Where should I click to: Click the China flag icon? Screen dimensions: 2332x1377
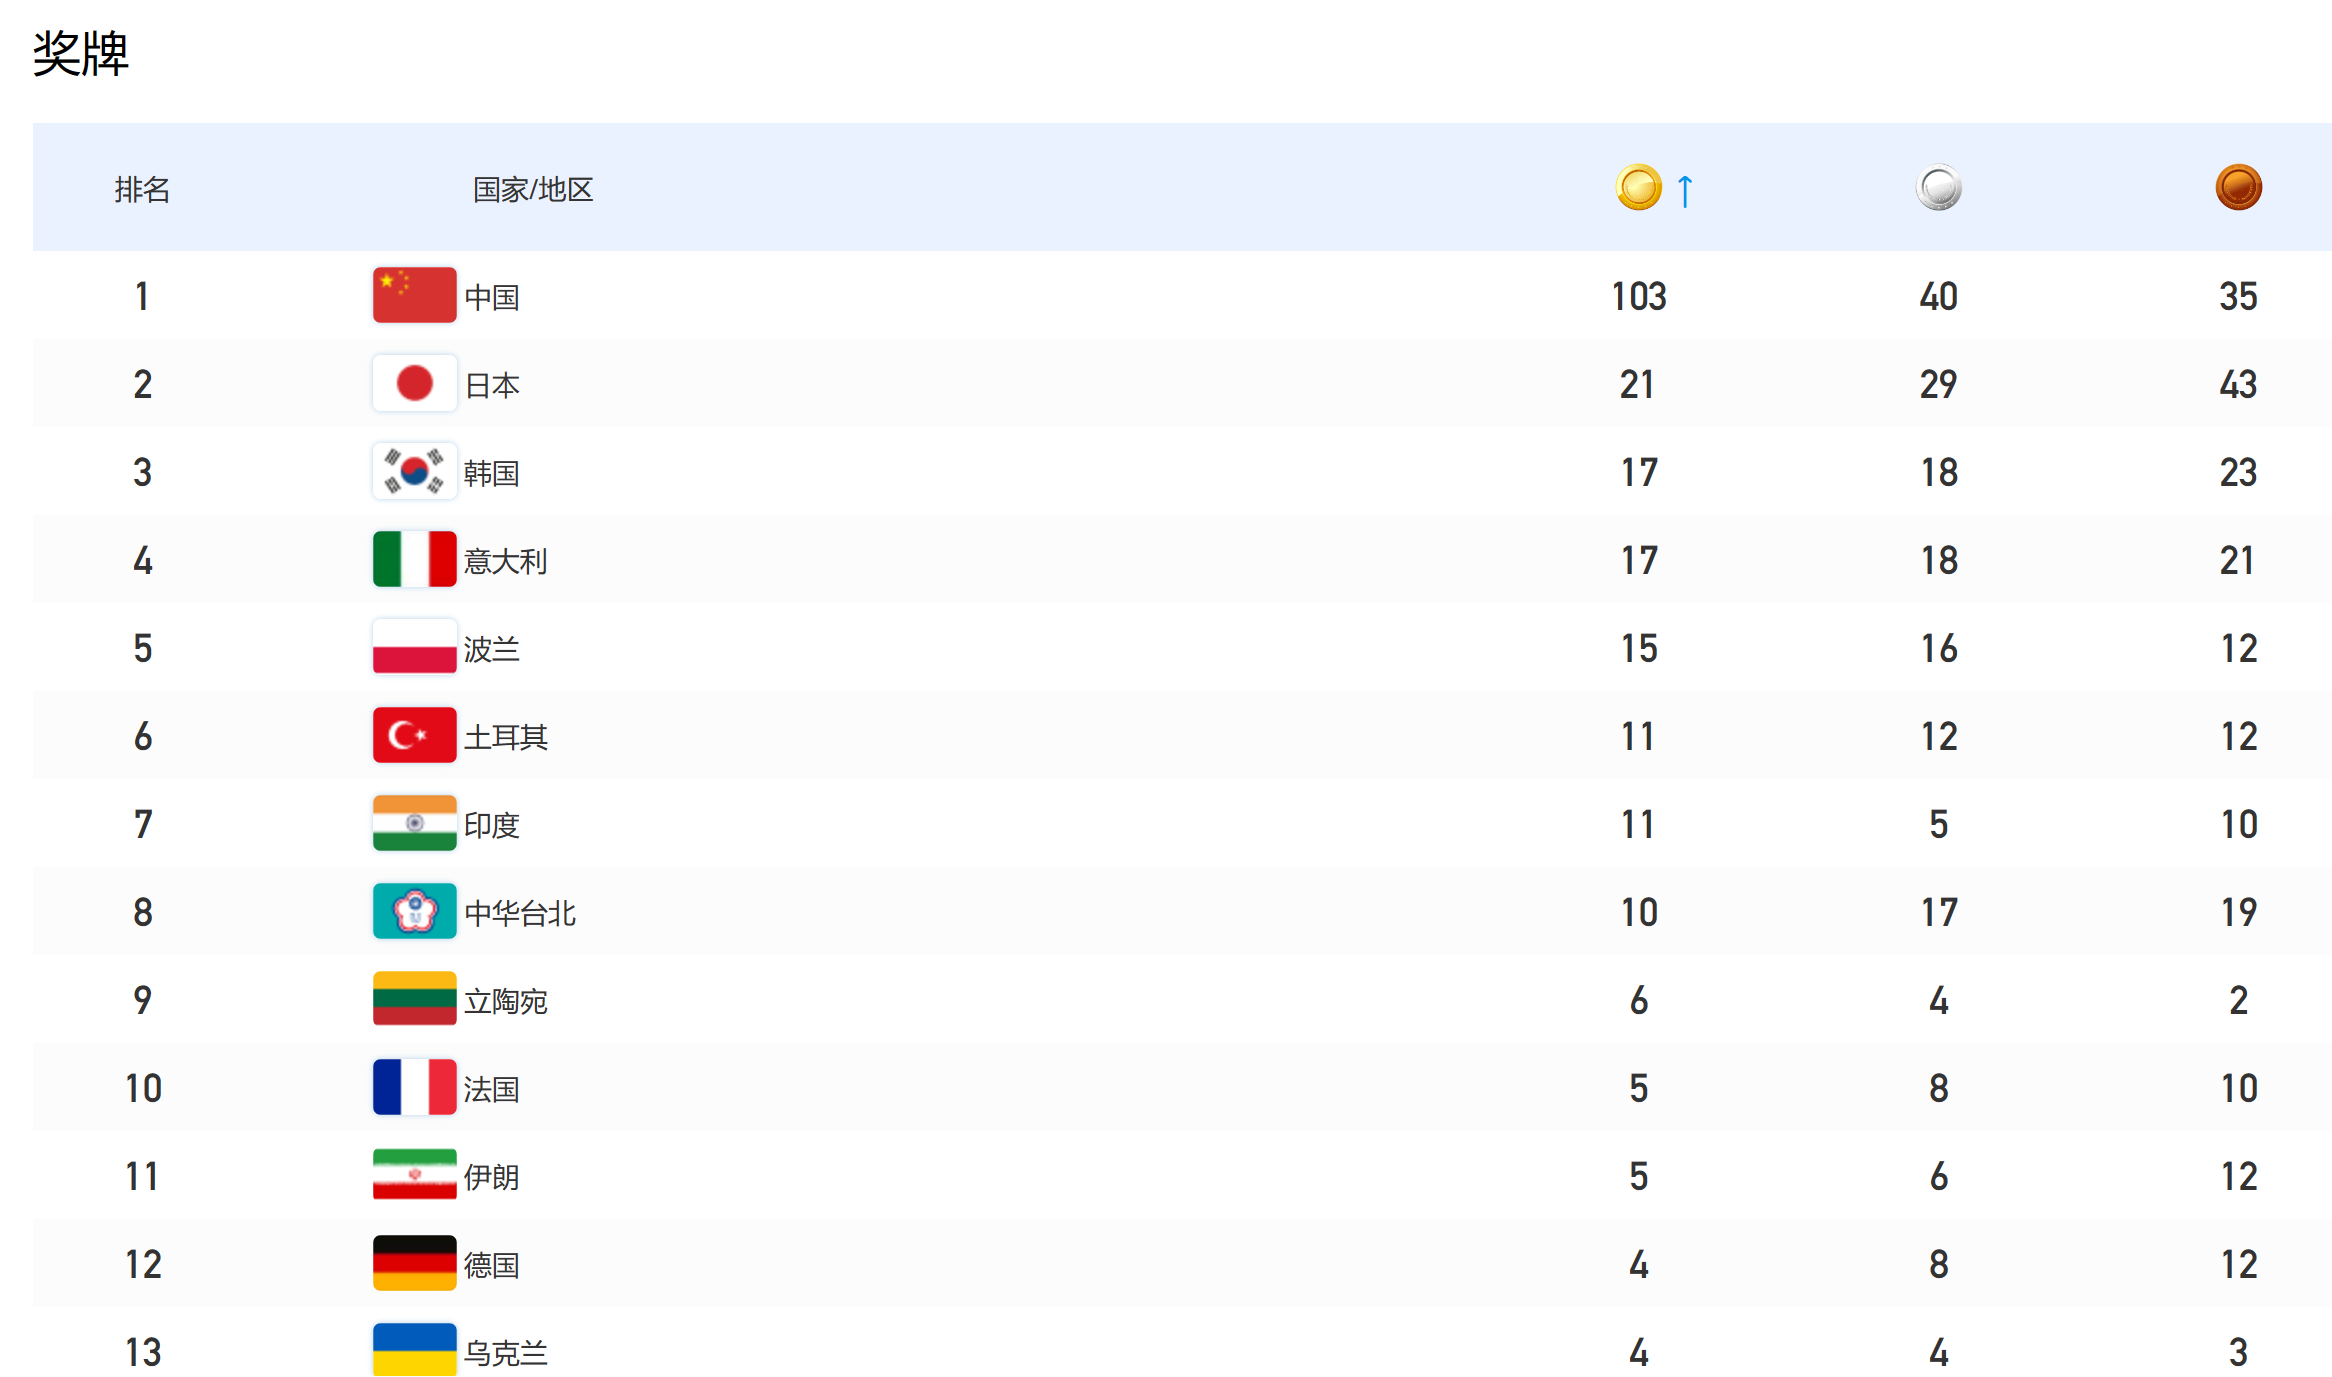(414, 295)
